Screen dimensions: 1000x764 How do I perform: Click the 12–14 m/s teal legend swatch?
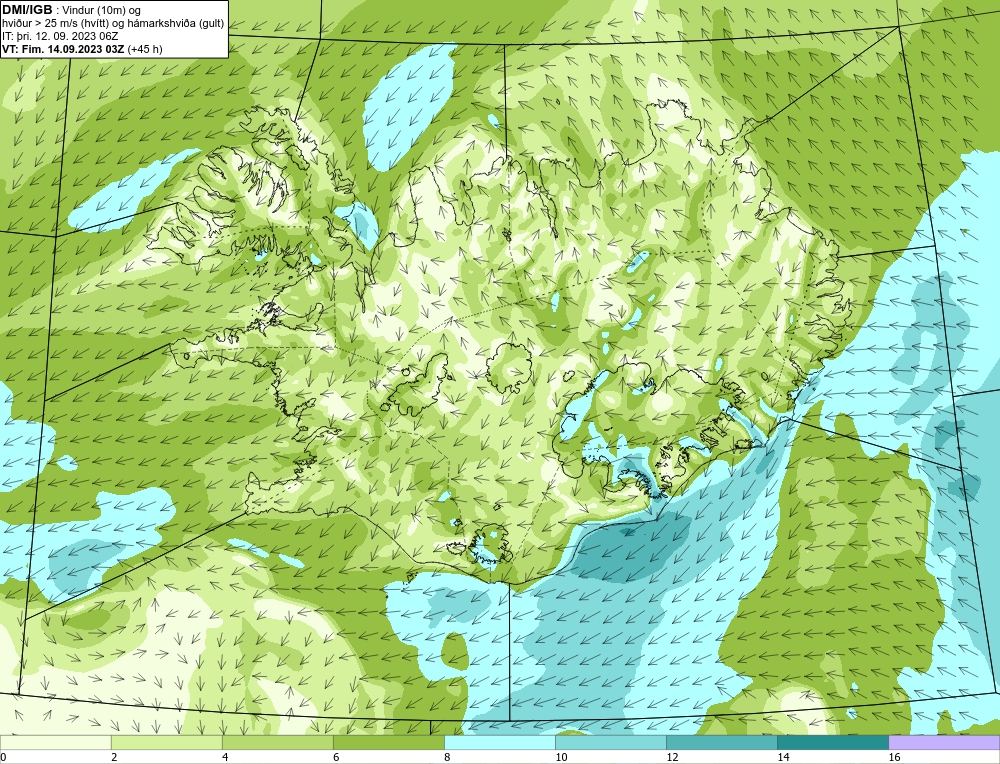click(721, 742)
